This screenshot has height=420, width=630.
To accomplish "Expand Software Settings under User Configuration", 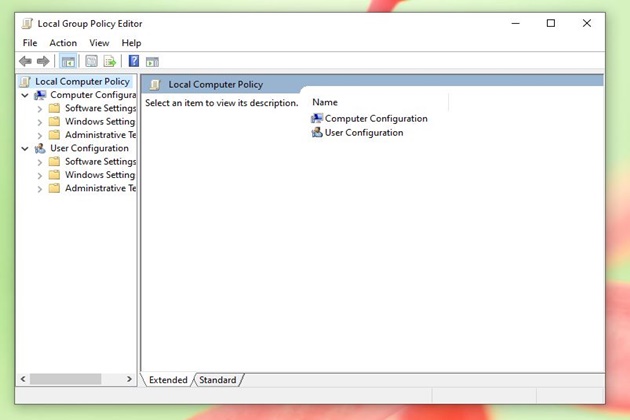I will (39, 162).
